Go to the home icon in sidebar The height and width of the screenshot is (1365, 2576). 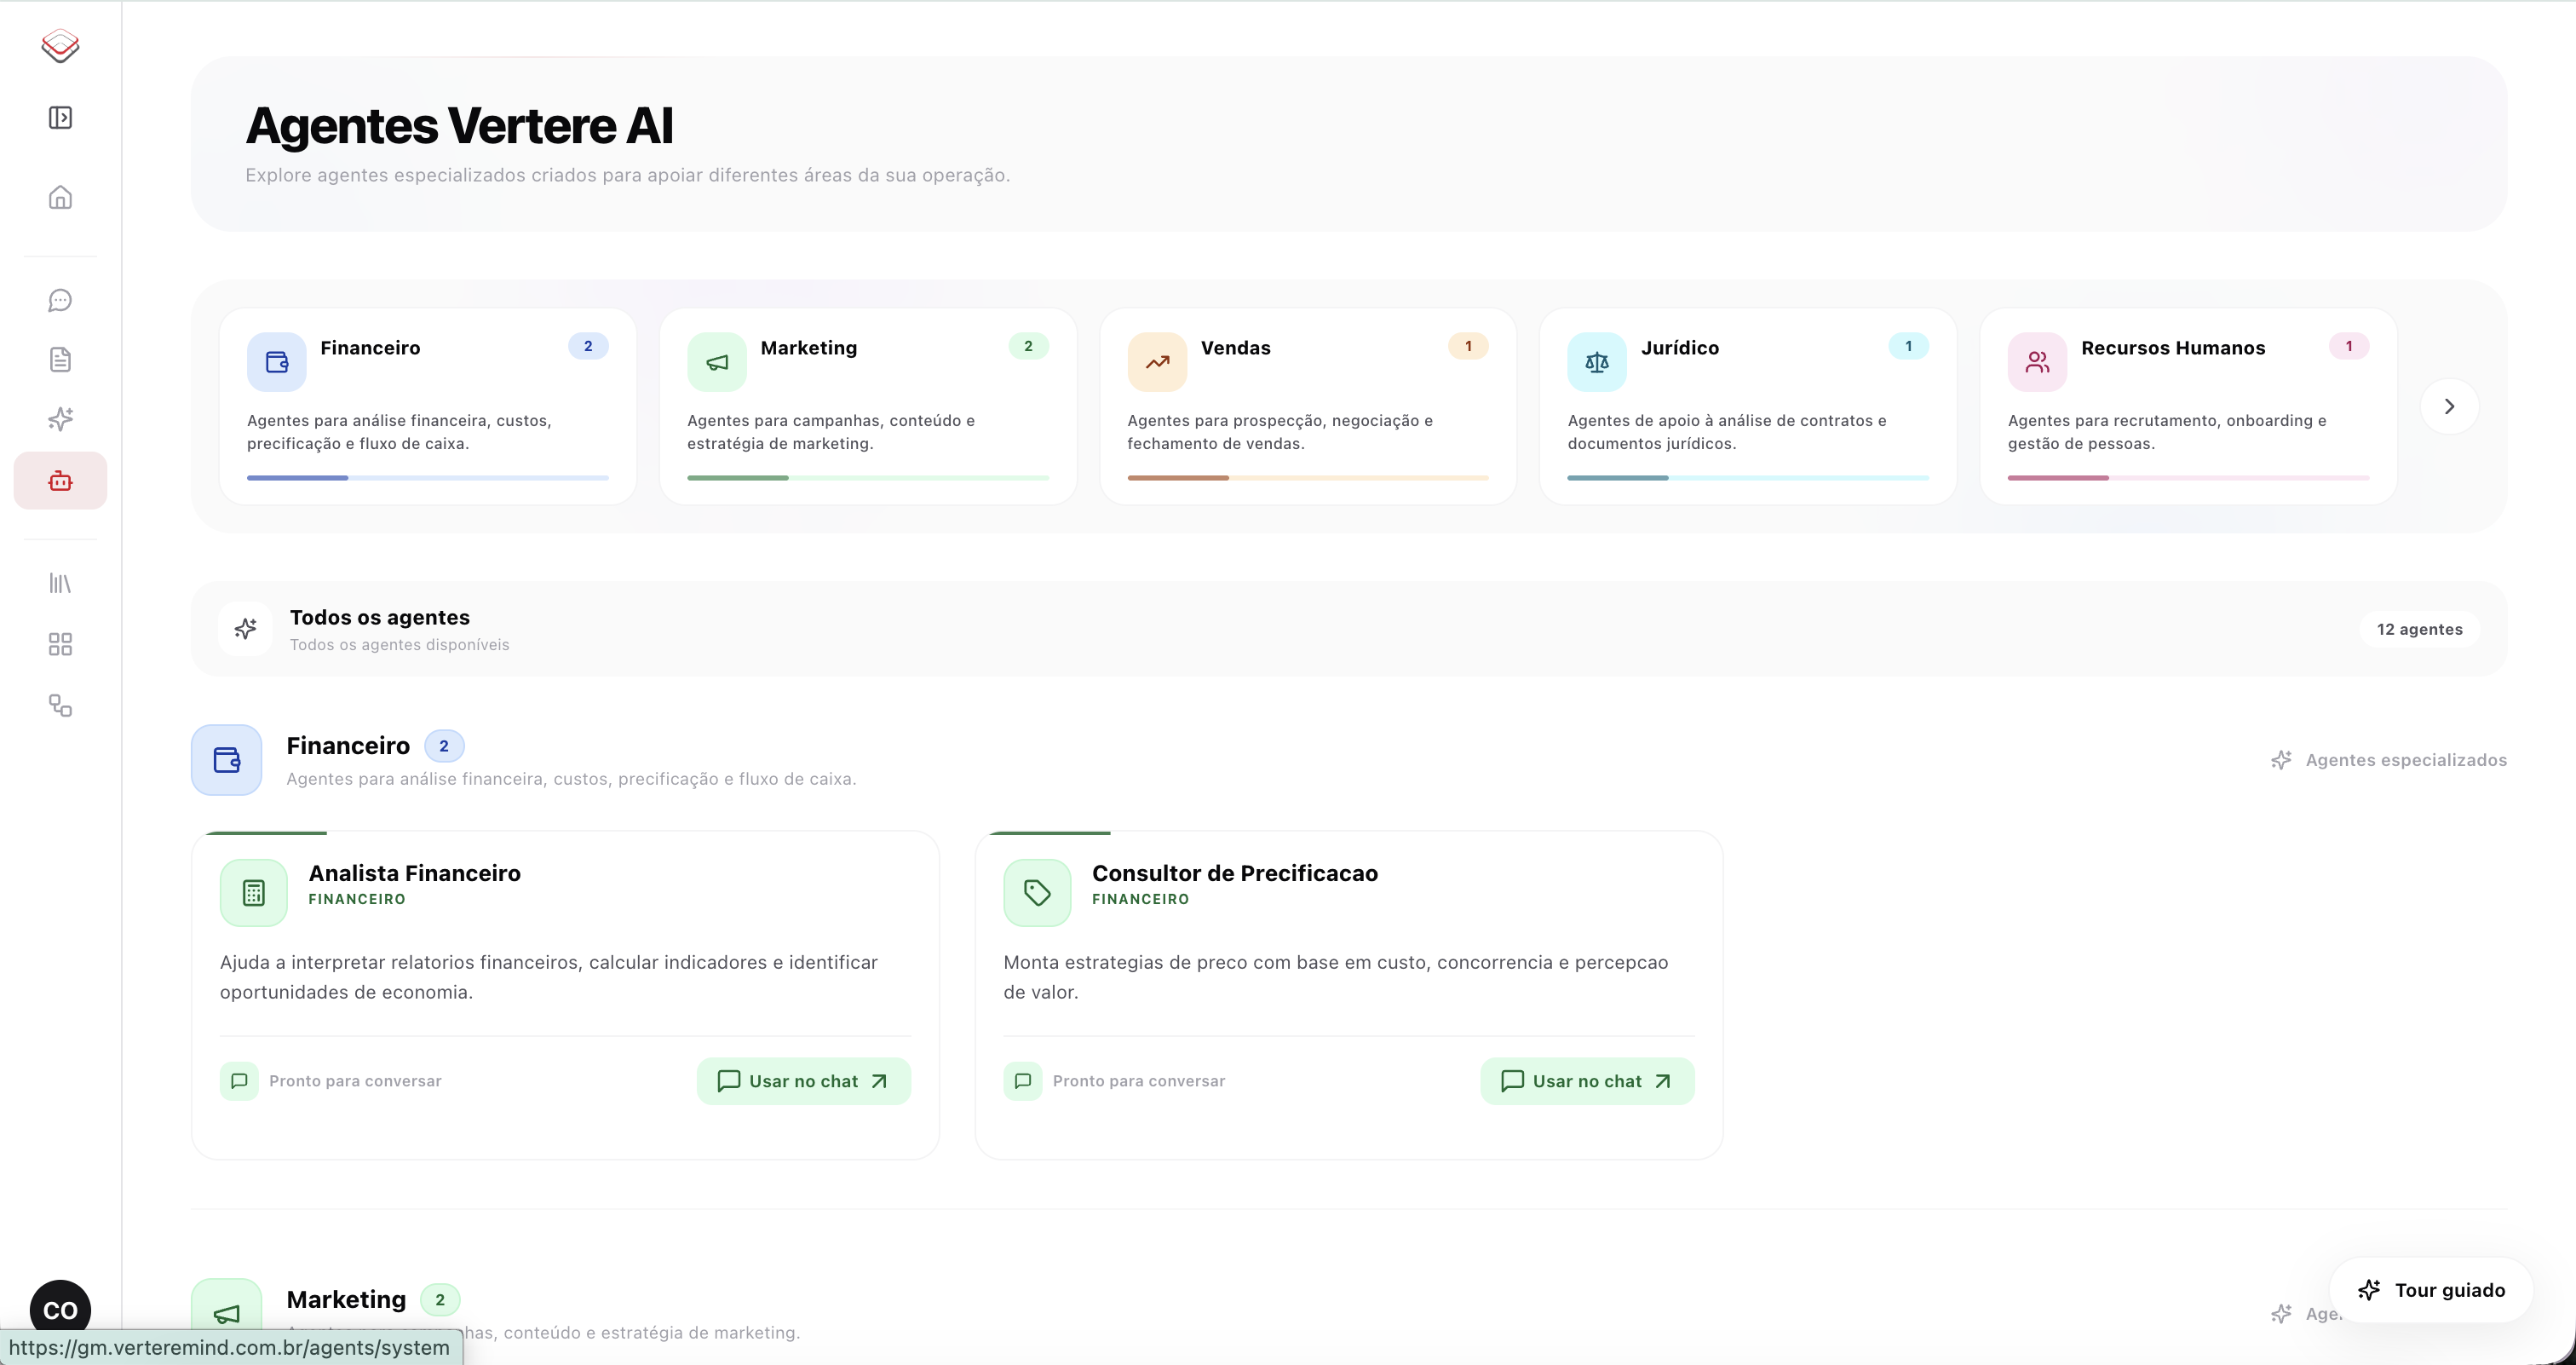tap(60, 197)
